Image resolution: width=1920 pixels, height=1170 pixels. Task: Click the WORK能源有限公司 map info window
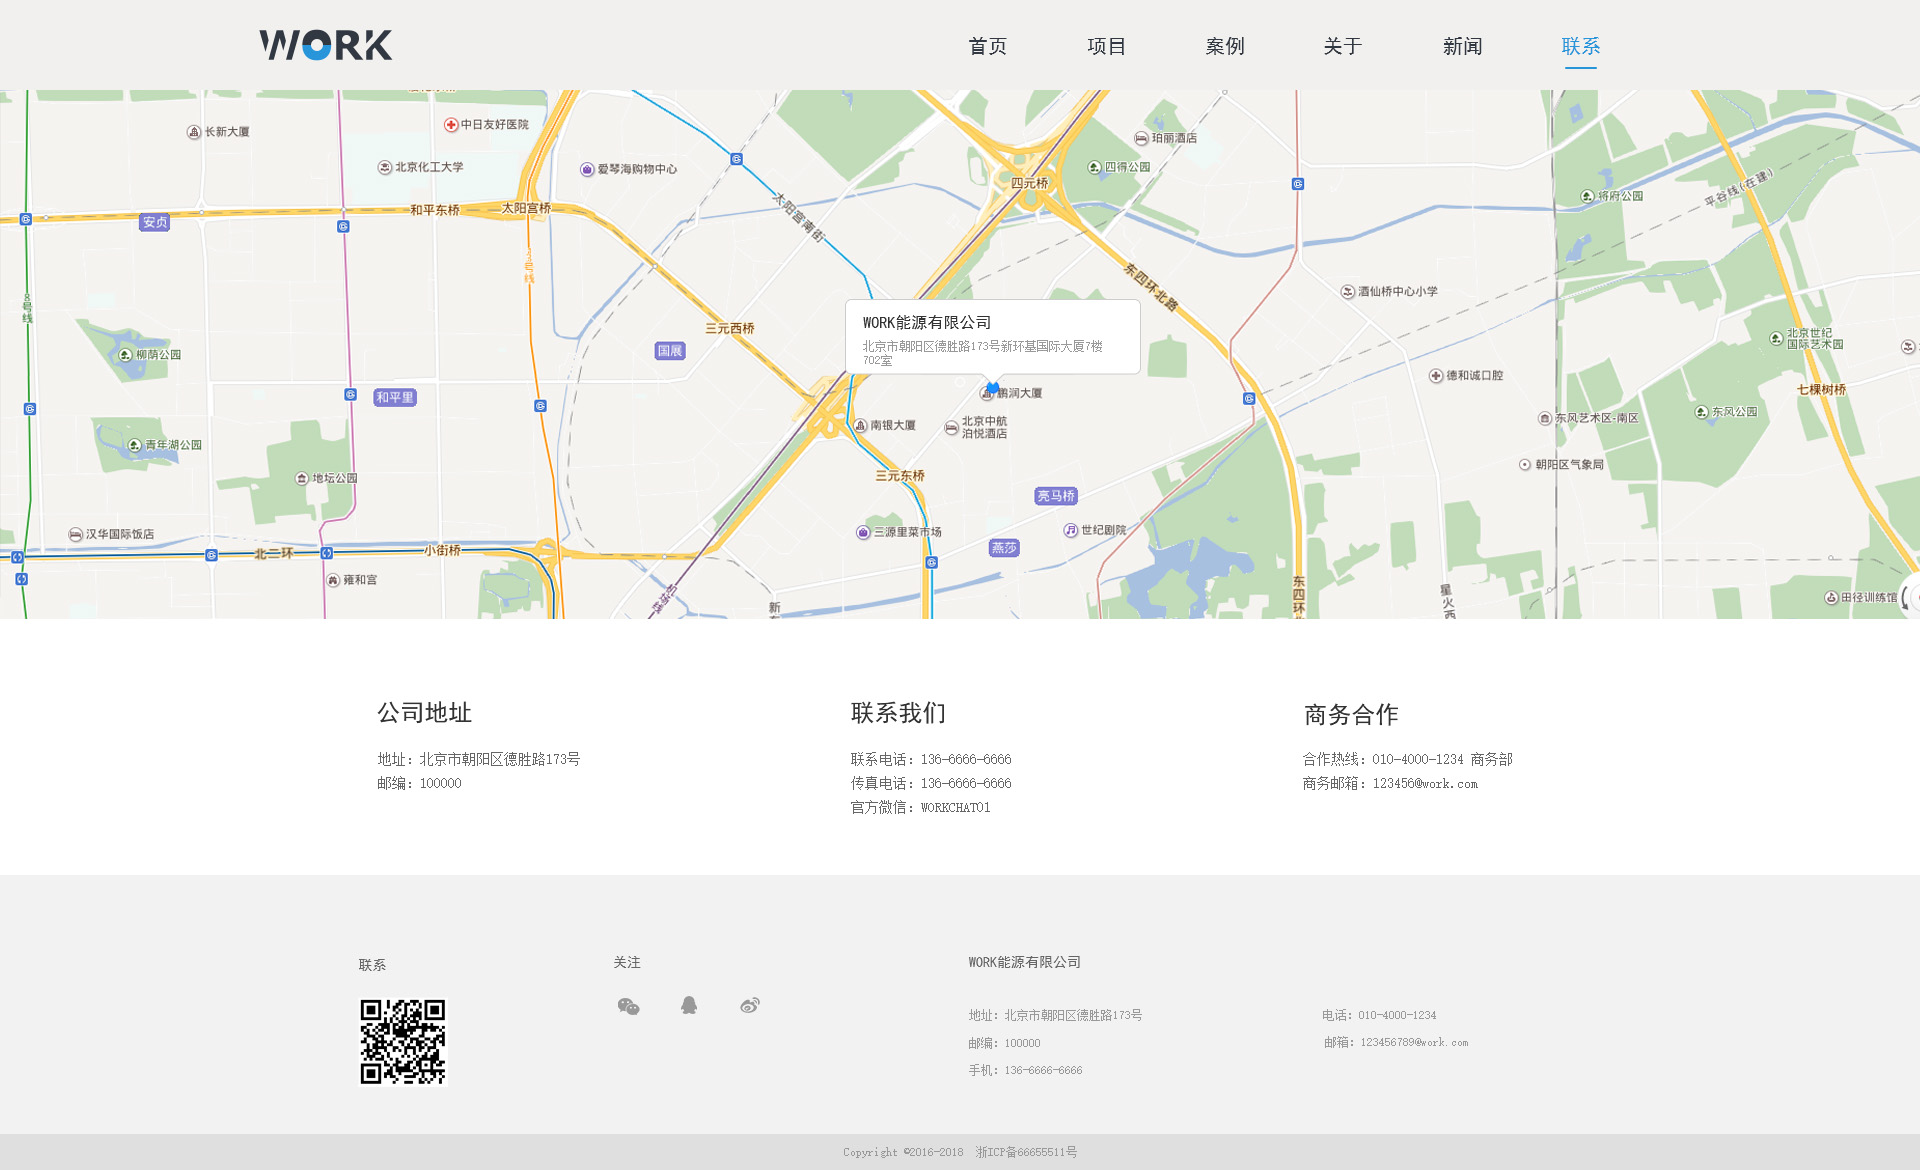click(992, 337)
